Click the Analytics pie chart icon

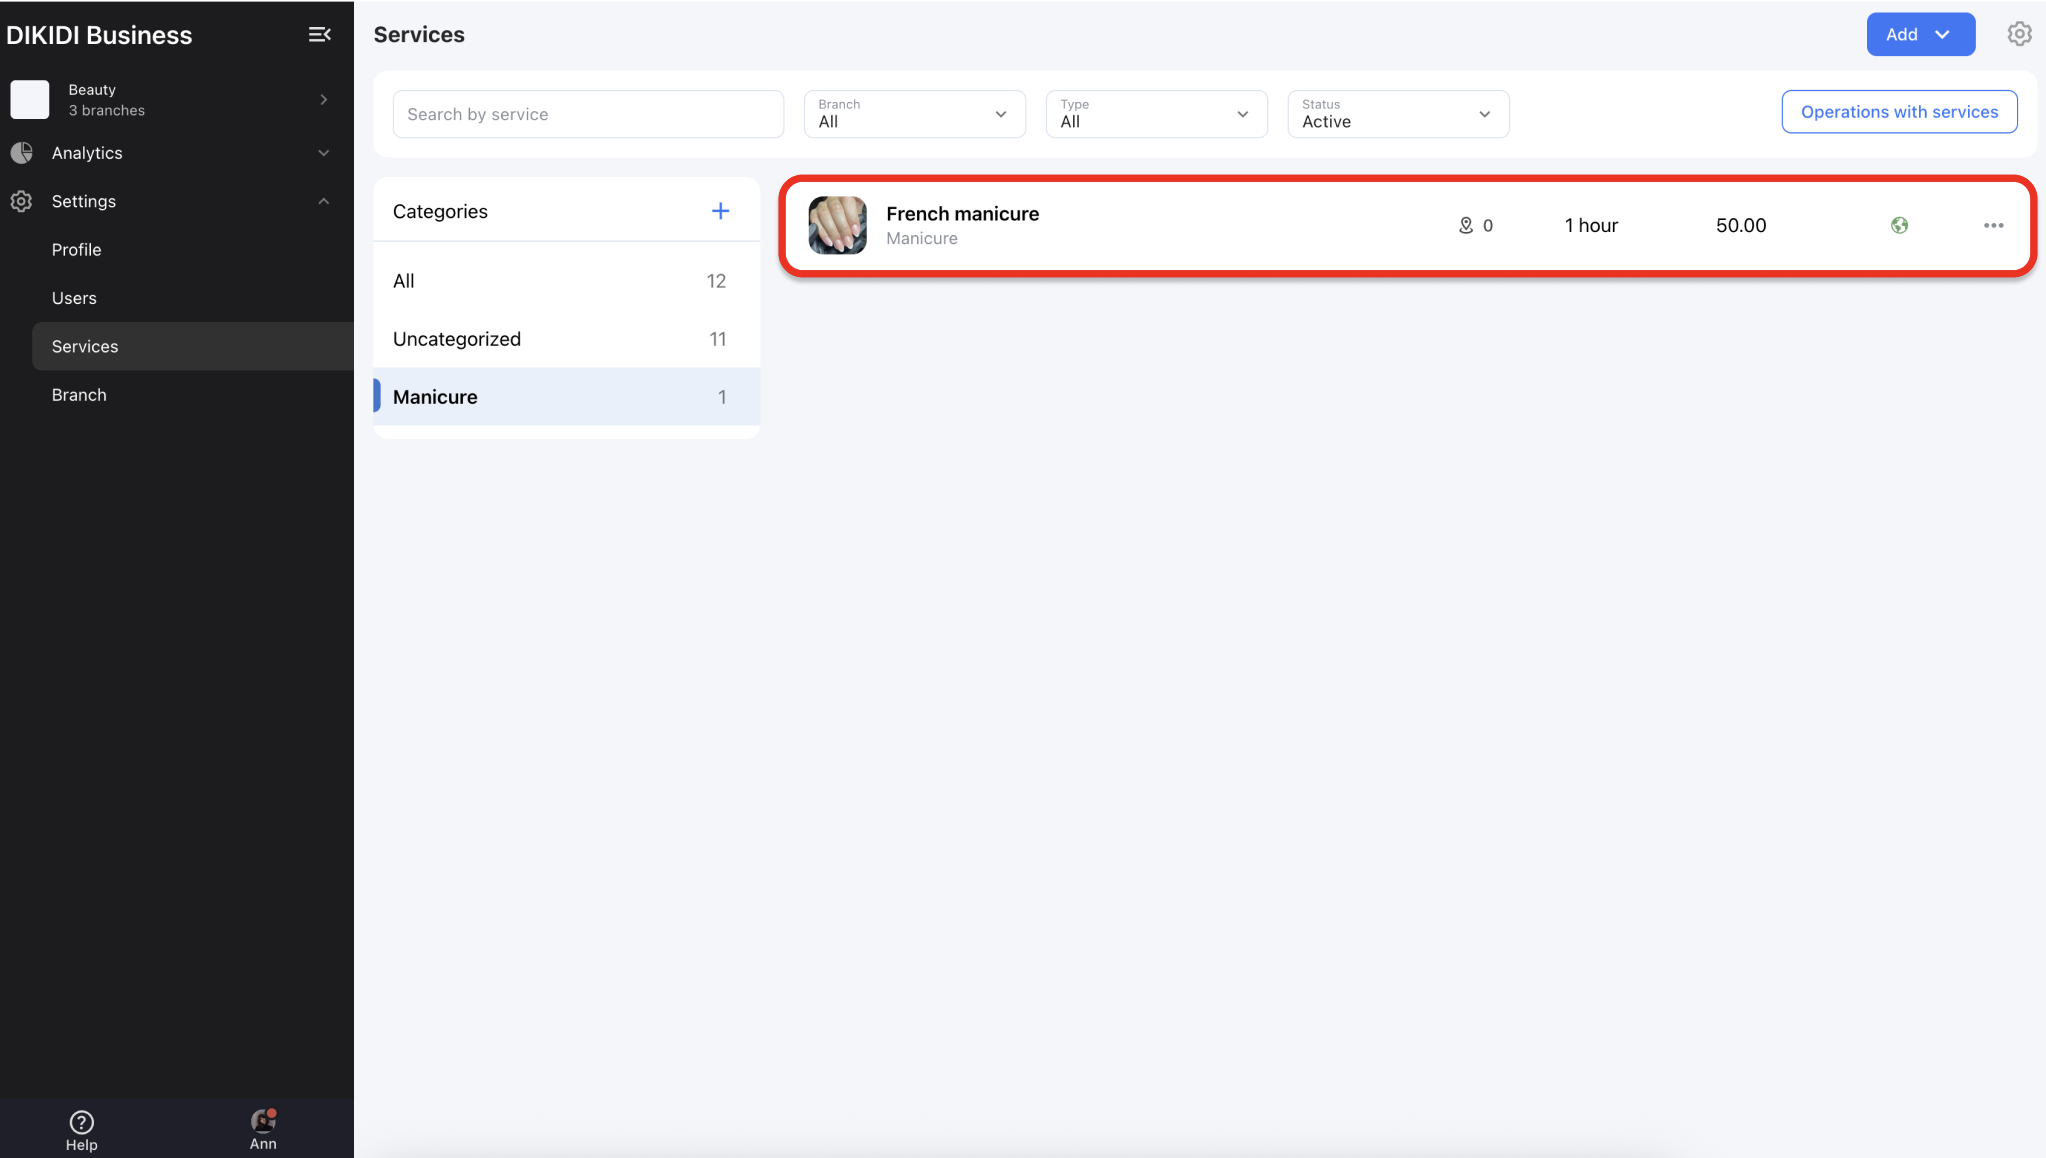(21, 153)
